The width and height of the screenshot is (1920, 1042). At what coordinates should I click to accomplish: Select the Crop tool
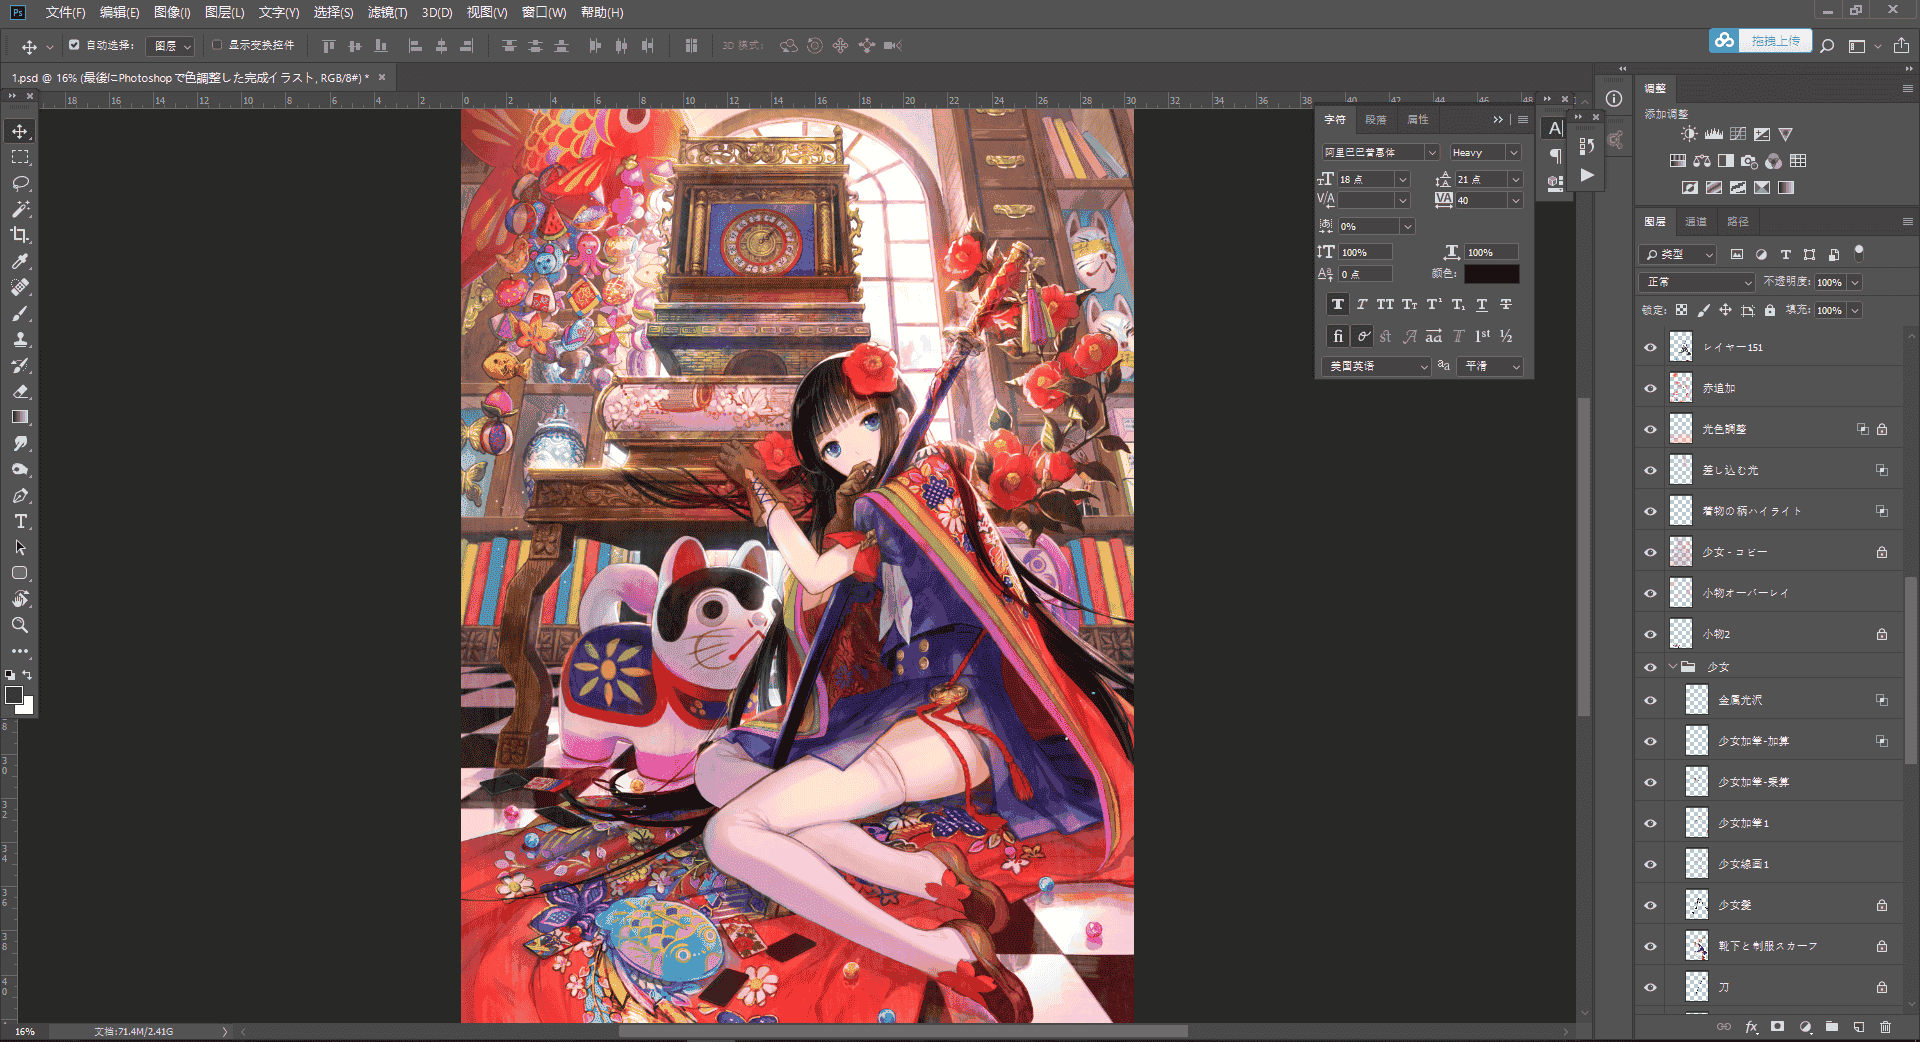point(20,235)
